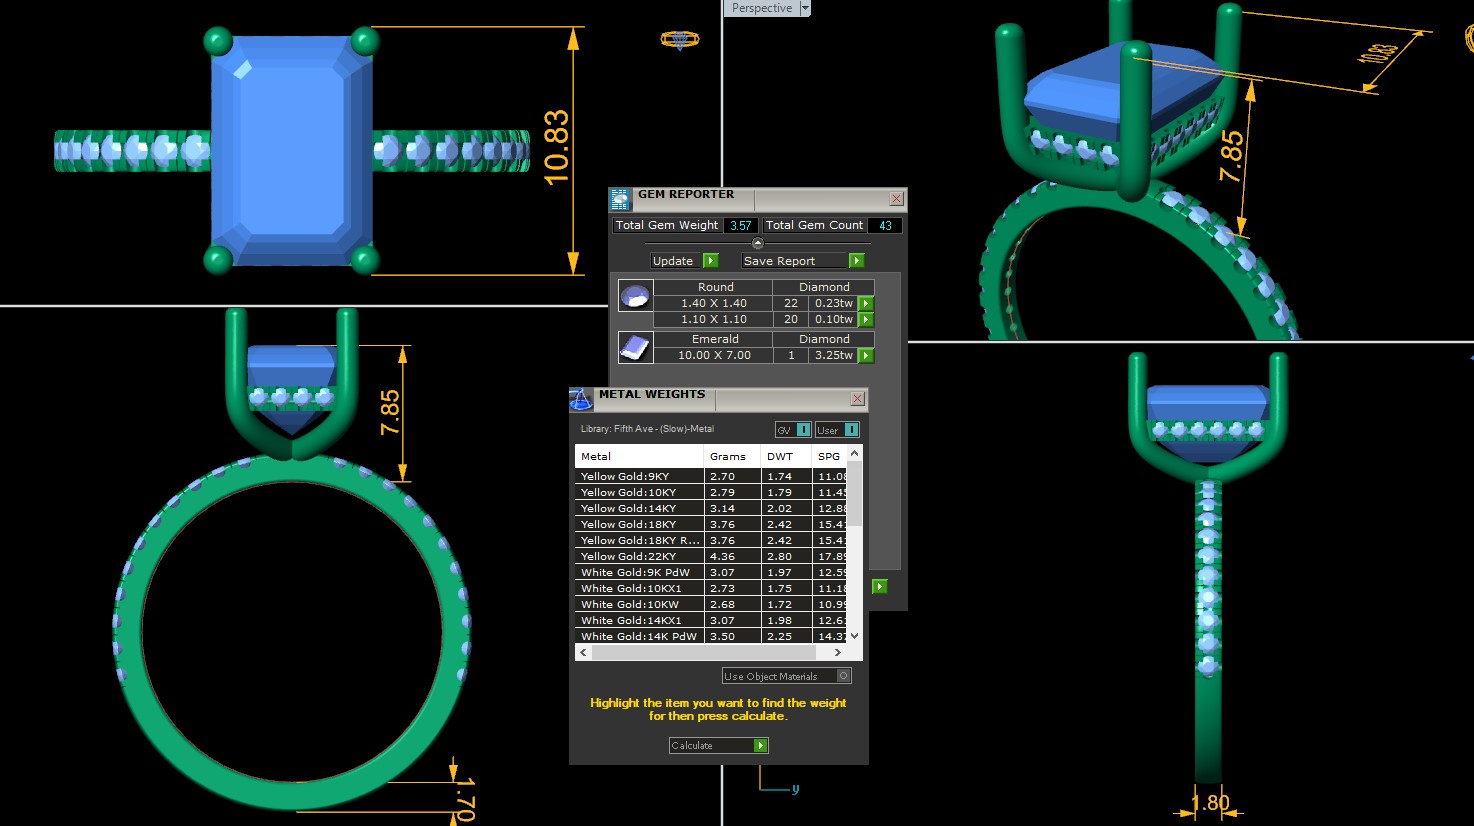Open the Perspective viewport dropdown arrow
This screenshot has width=1474, height=826.
pos(805,8)
